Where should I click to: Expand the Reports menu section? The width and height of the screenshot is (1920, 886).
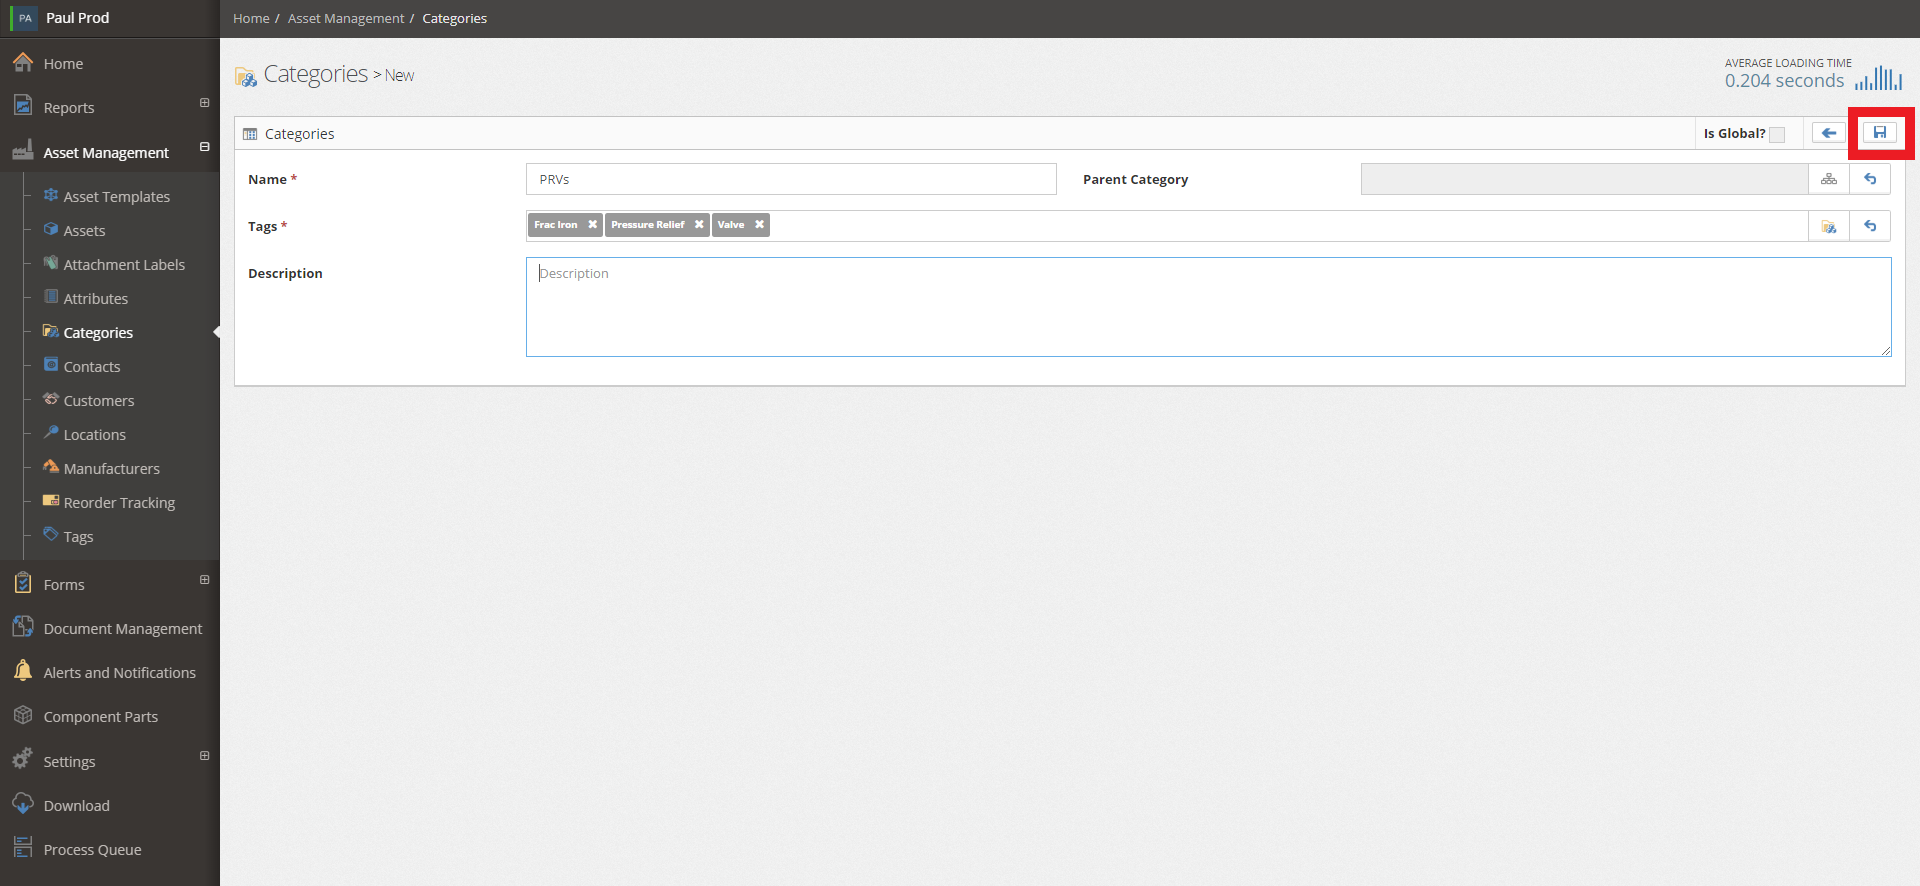pyautogui.click(x=204, y=103)
